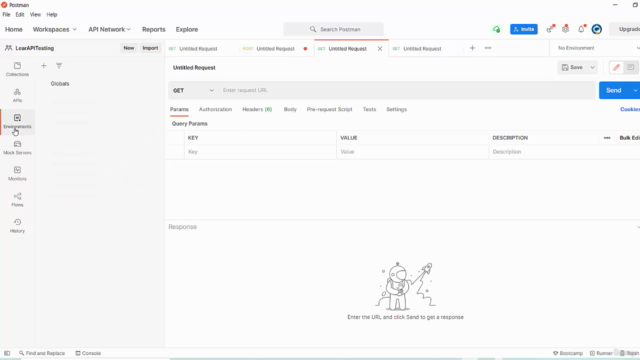Toggle sidebar with bottom-left icon
This screenshot has width=640, height=360.
[7, 353]
